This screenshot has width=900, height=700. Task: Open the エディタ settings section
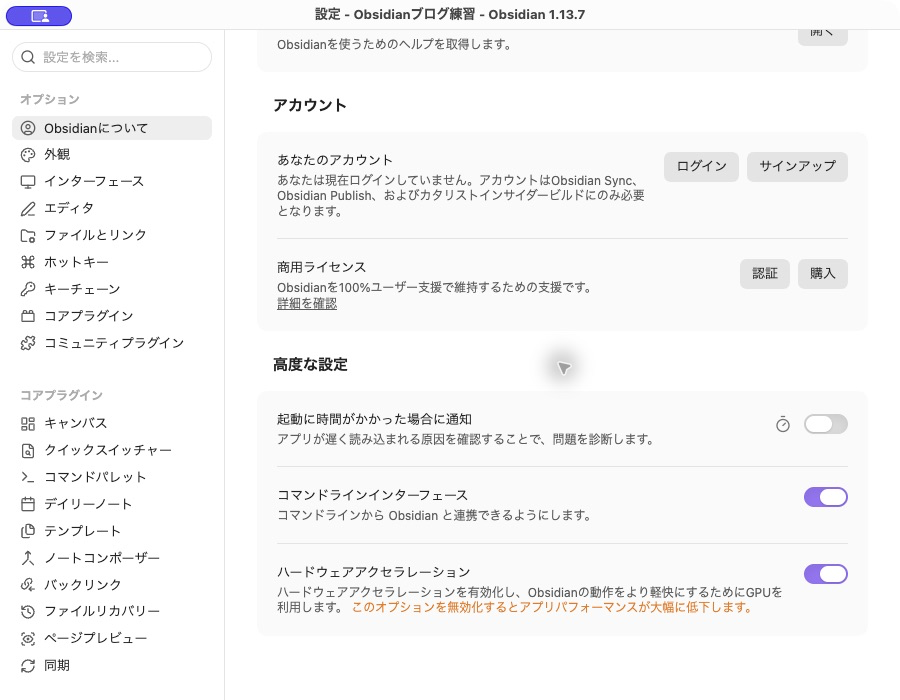point(112,209)
